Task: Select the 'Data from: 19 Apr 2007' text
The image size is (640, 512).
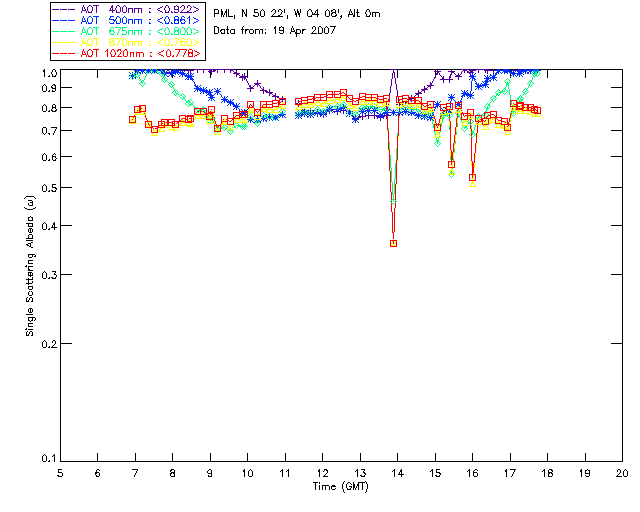Action: [x=274, y=31]
